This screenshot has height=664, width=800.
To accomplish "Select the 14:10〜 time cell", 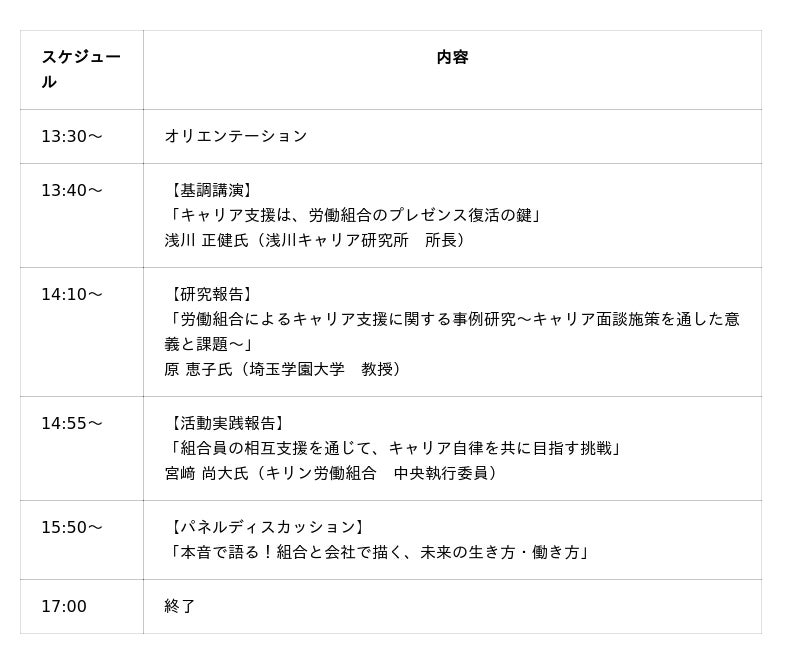I will [71, 294].
